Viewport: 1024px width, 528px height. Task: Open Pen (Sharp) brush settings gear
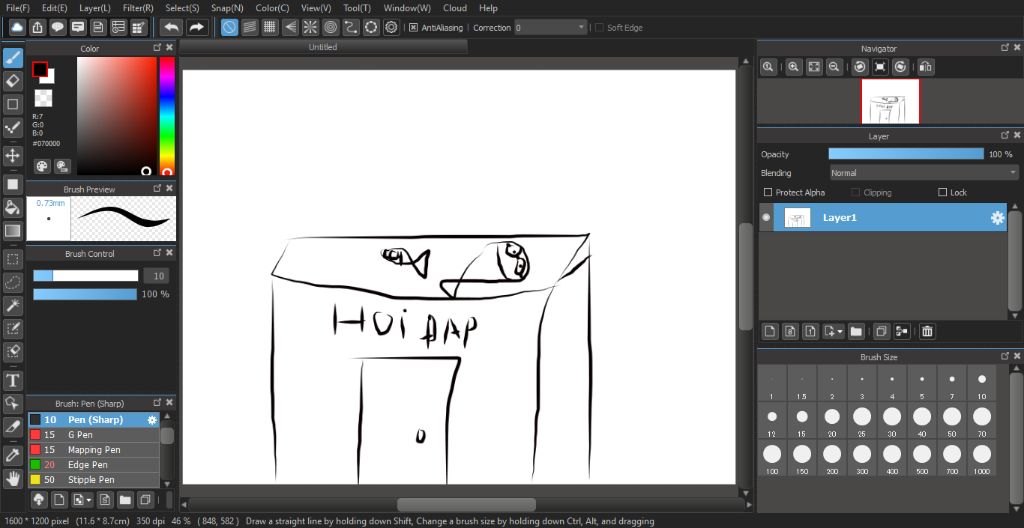[152, 420]
